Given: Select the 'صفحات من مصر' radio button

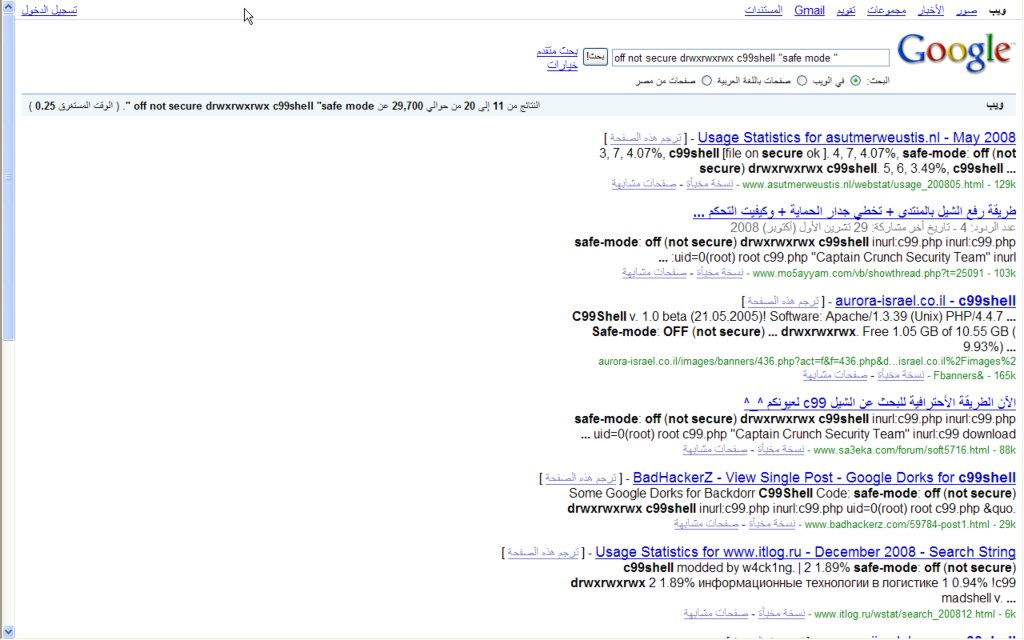Looking at the screenshot, I should click(x=707, y=81).
